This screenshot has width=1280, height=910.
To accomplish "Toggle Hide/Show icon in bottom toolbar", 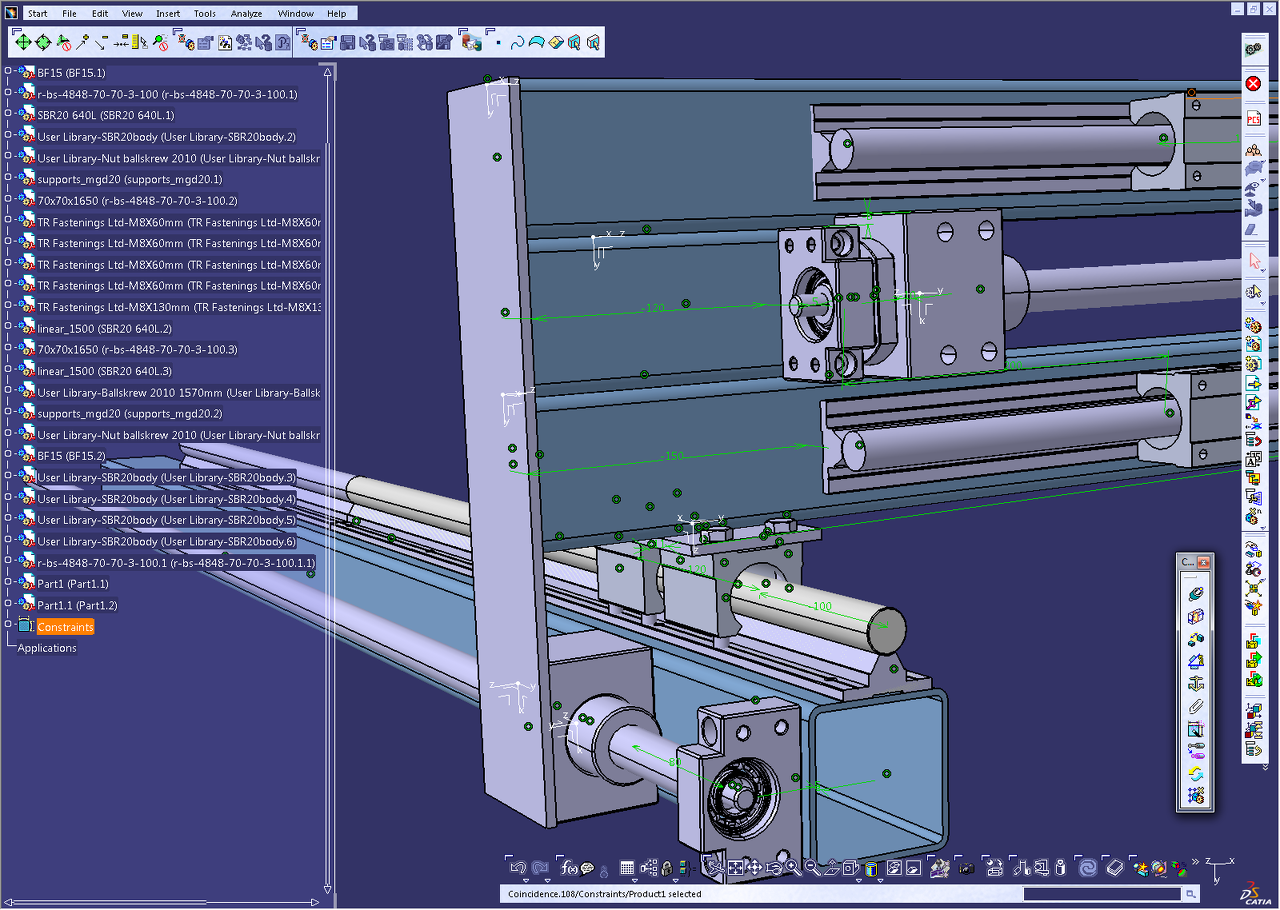I will pyautogui.click(x=893, y=867).
